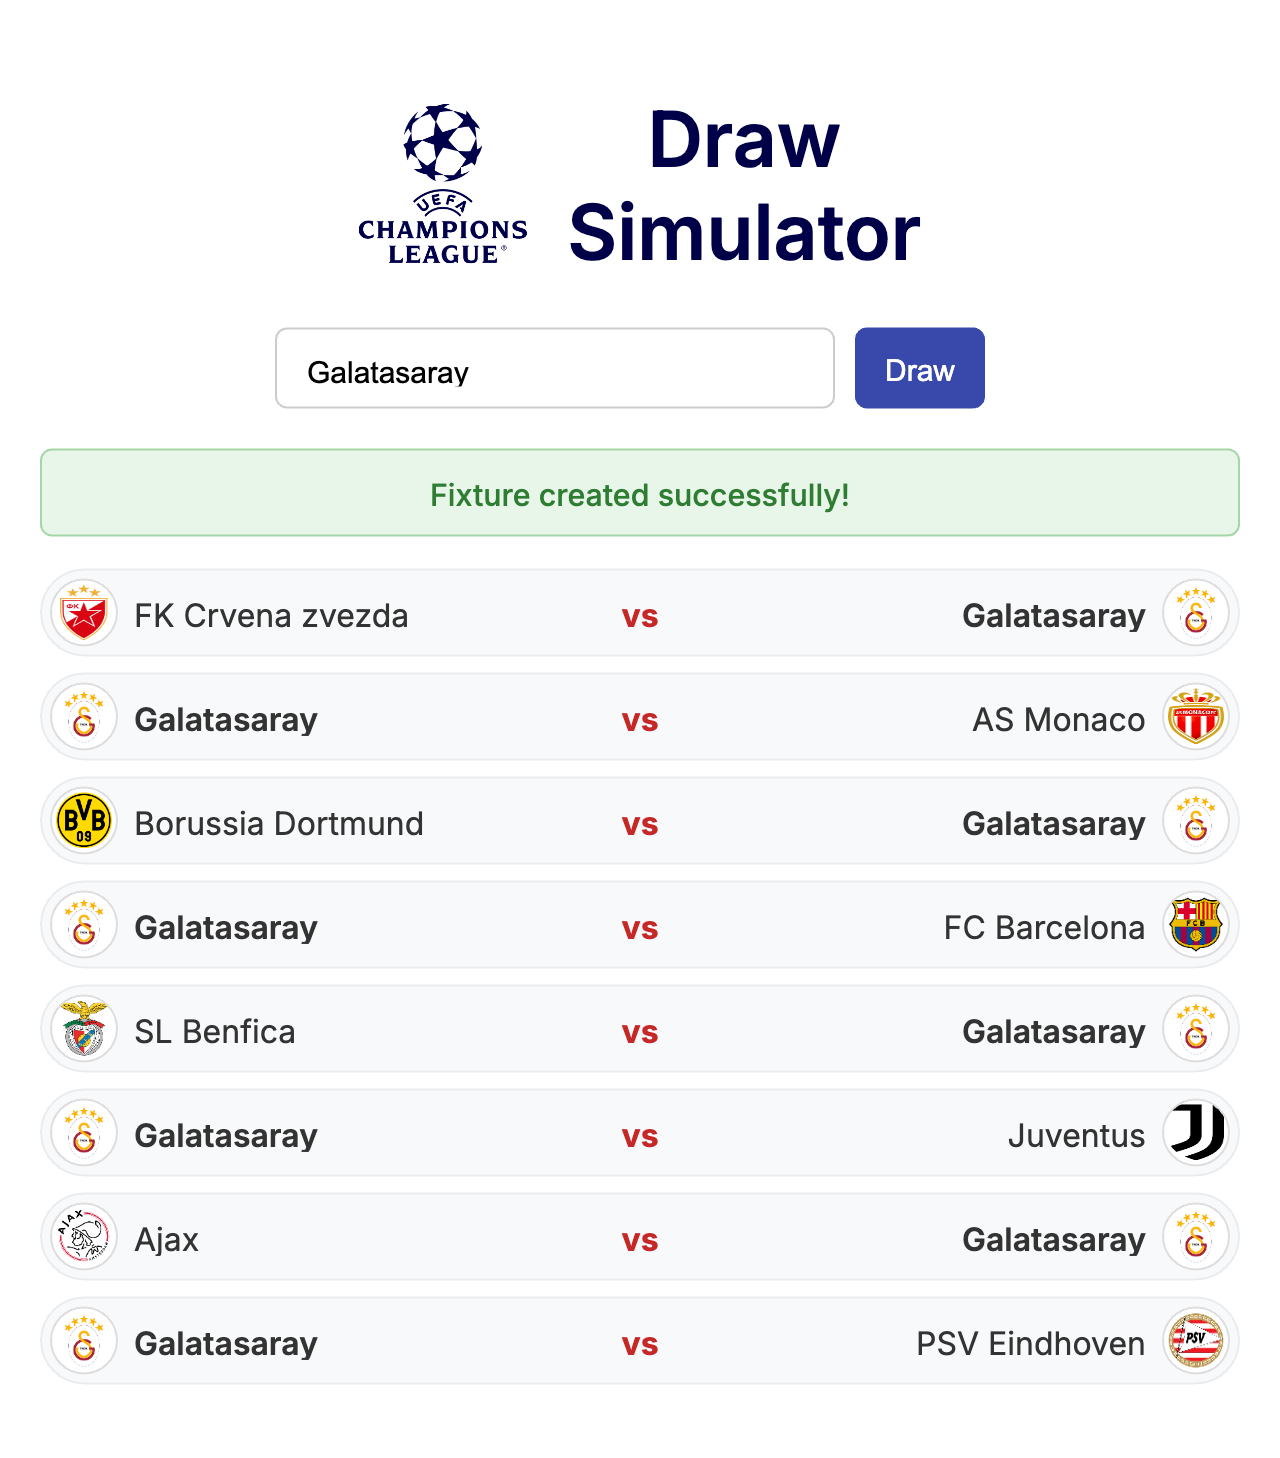Click the AS Monaco club crest
Image resolution: width=1280 pixels, height=1458 pixels.
click(1196, 718)
